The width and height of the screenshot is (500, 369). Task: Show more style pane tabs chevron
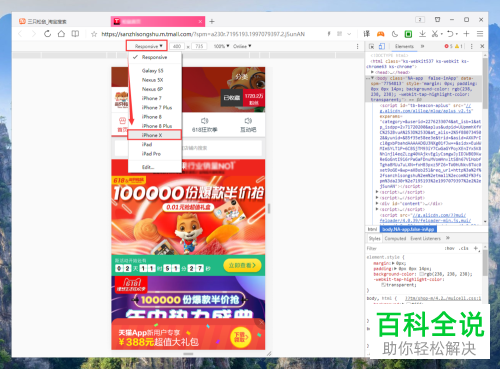(x=448, y=238)
